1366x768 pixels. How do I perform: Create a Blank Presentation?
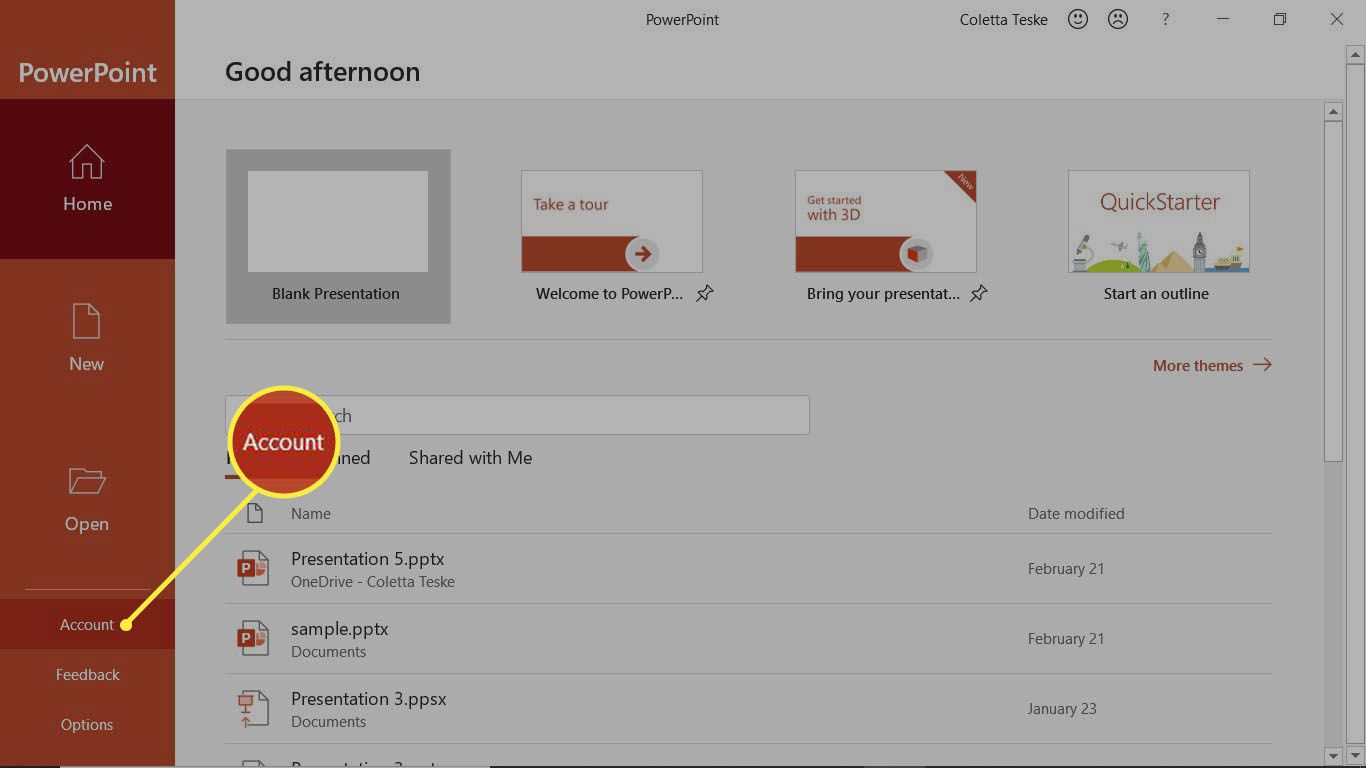pos(338,236)
